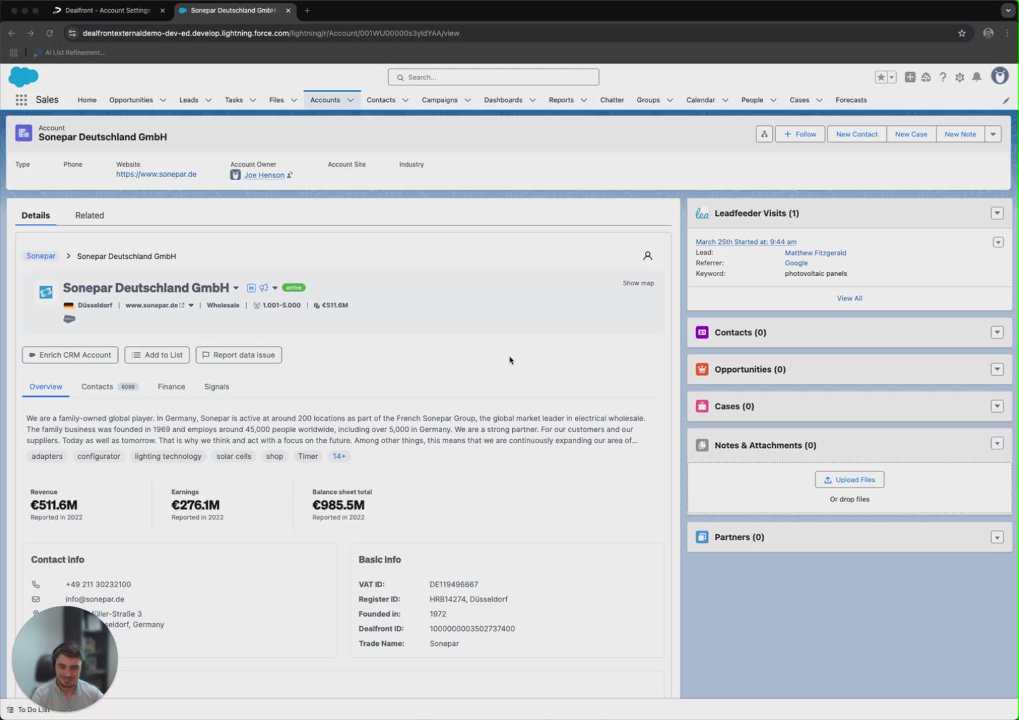Image resolution: width=1019 pixels, height=720 pixels.
Task: Select the Details tab
Action: coord(36,215)
